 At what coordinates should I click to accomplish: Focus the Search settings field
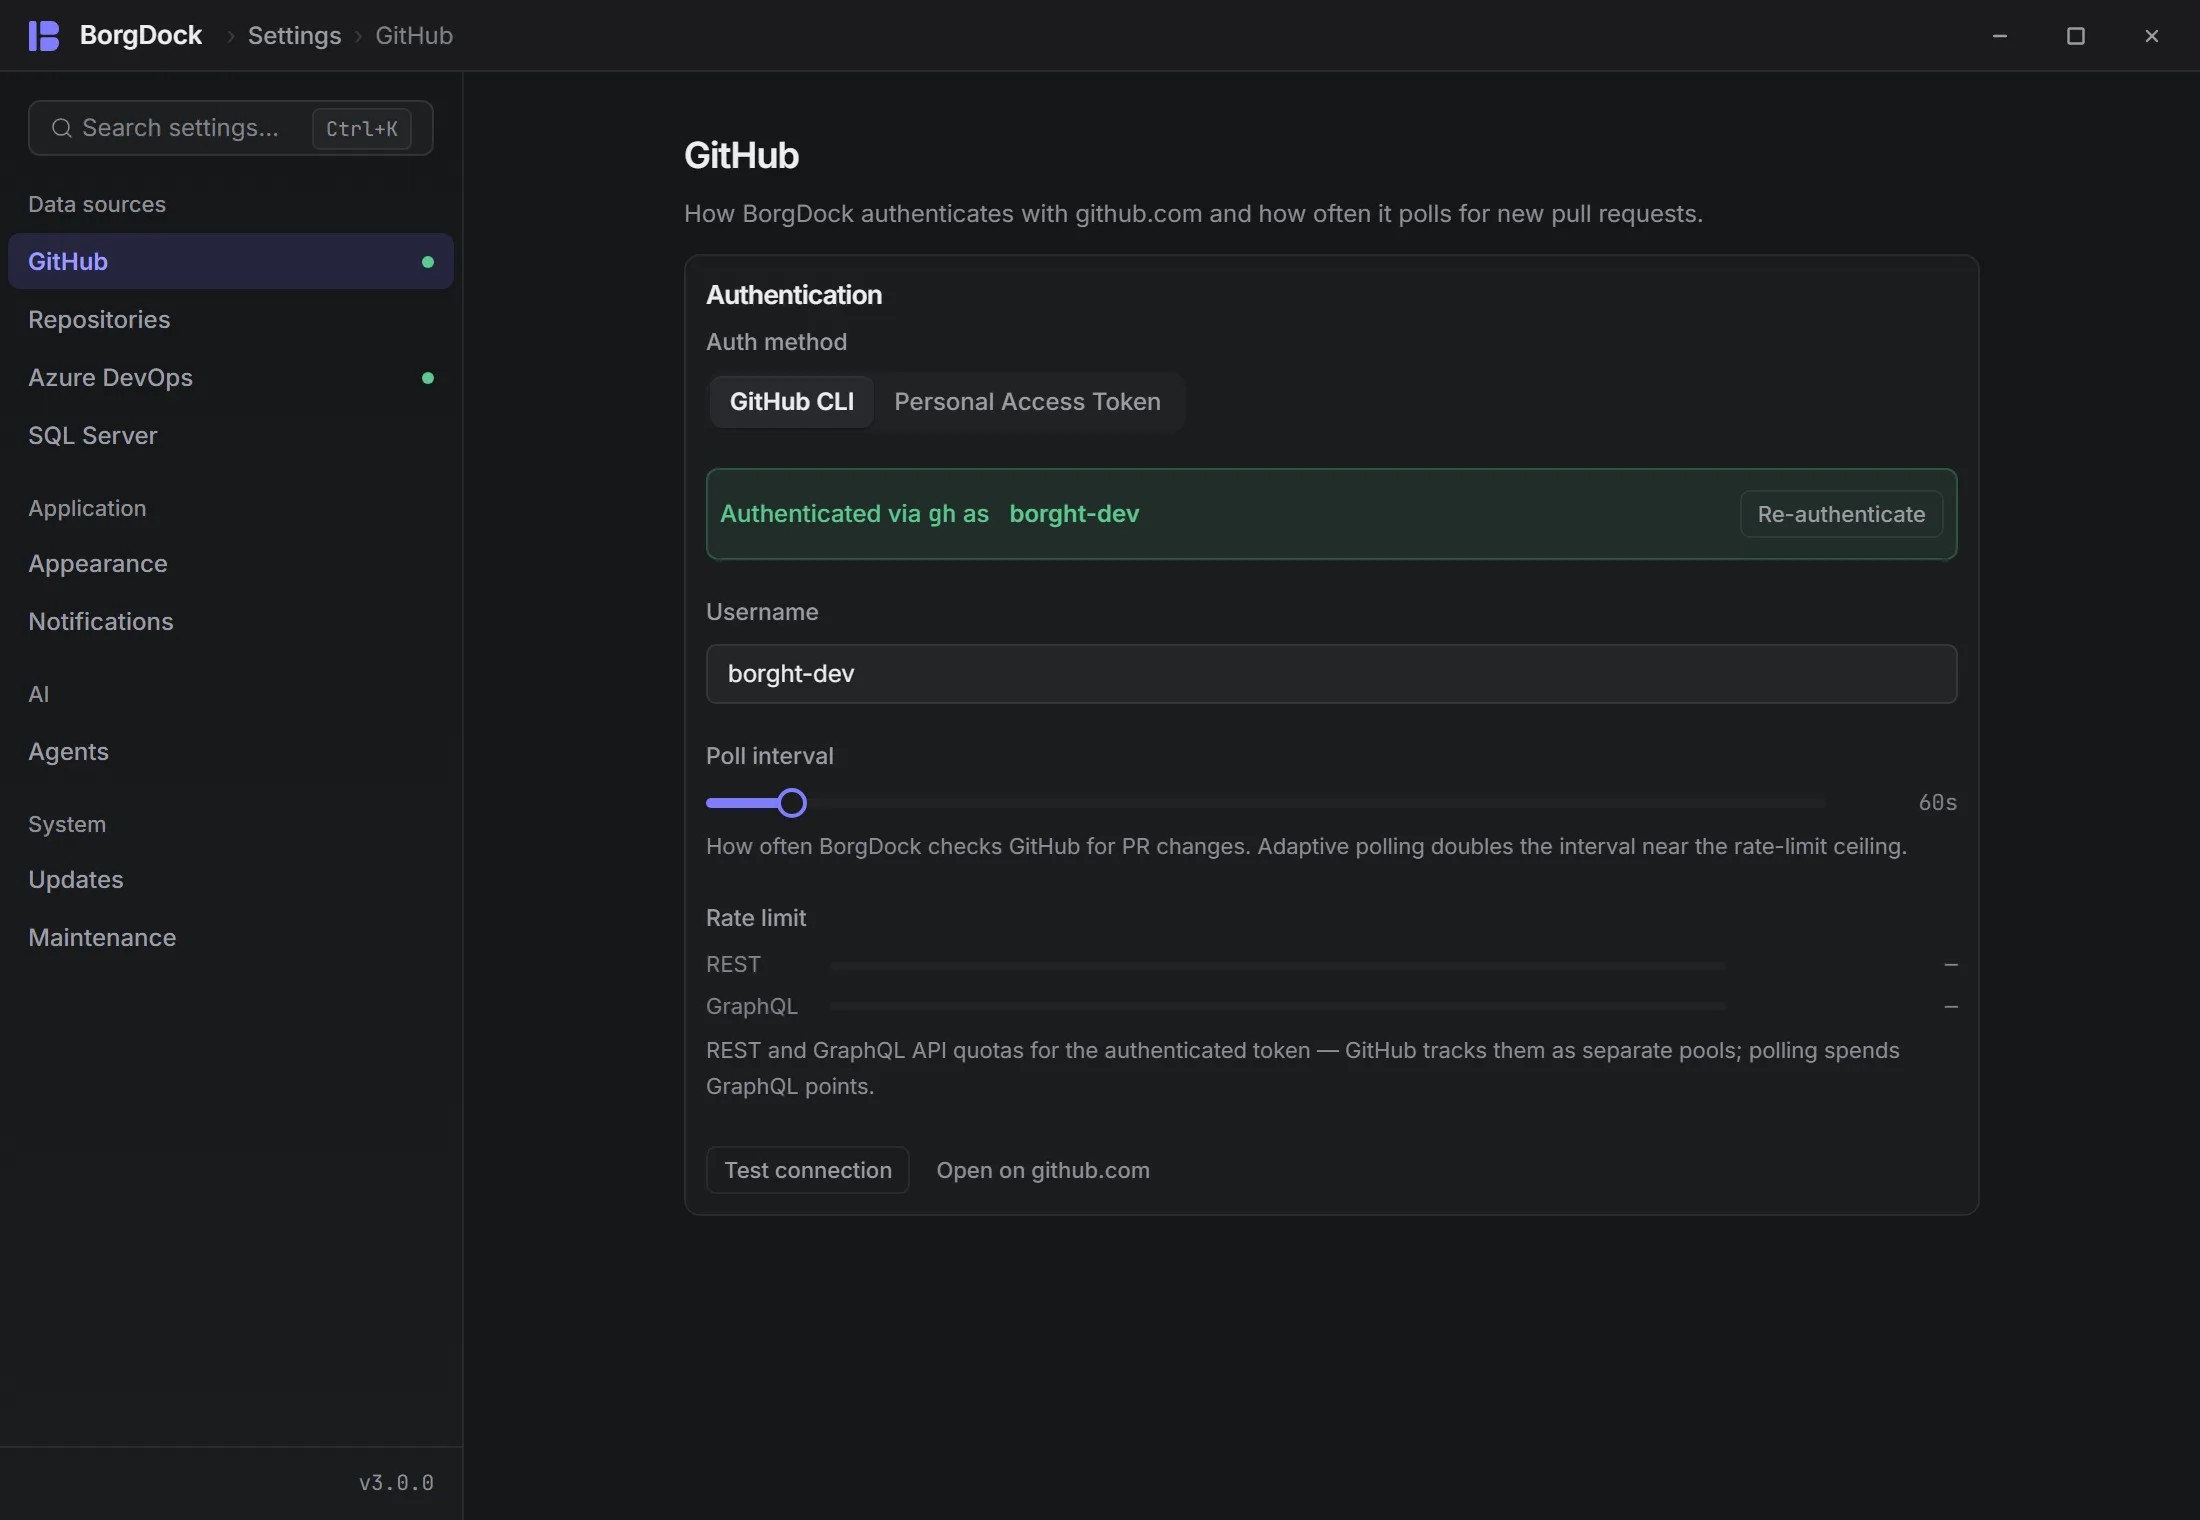tap(231, 128)
